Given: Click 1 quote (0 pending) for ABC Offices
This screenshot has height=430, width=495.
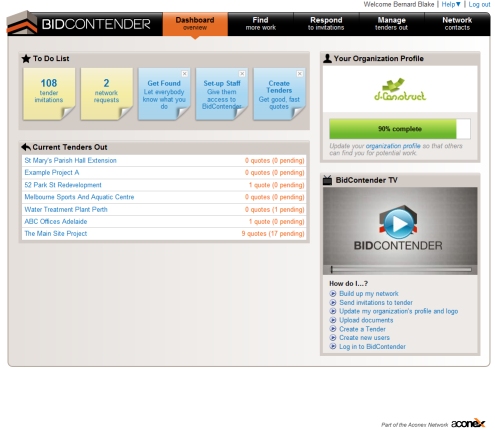Looking at the screenshot, I should [x=277, y=222].
